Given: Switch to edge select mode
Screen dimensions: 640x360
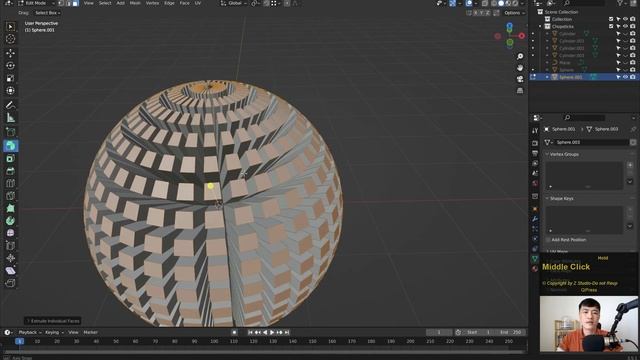Looking at the screenshot, I should pyautogui.click(x=68, y=3).
